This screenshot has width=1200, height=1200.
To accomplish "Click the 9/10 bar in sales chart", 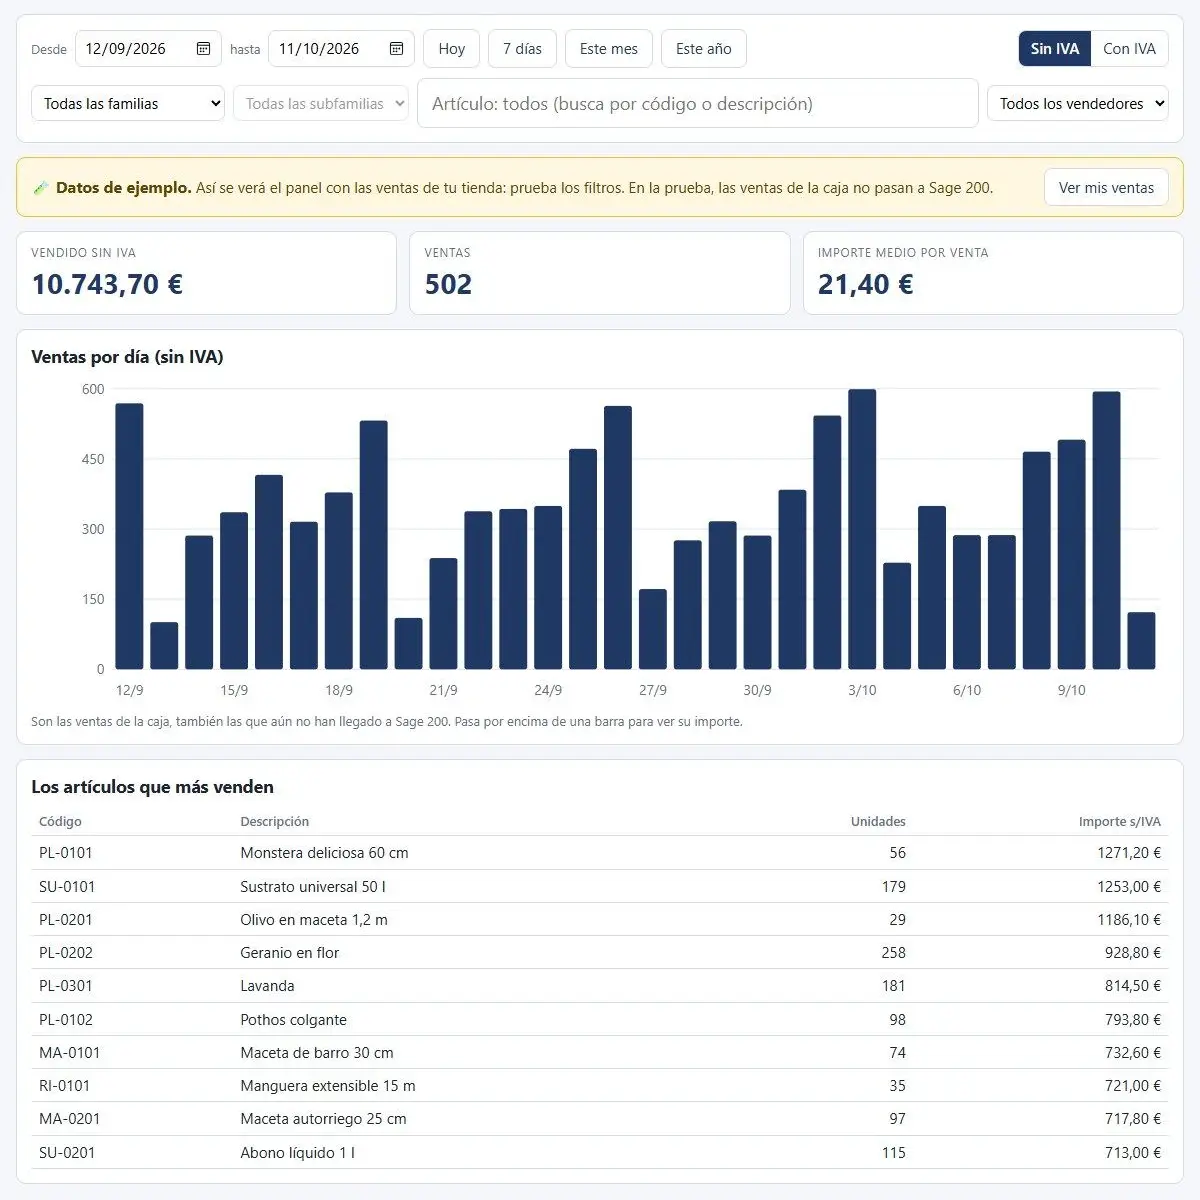I will click(x=1071, y=554).
